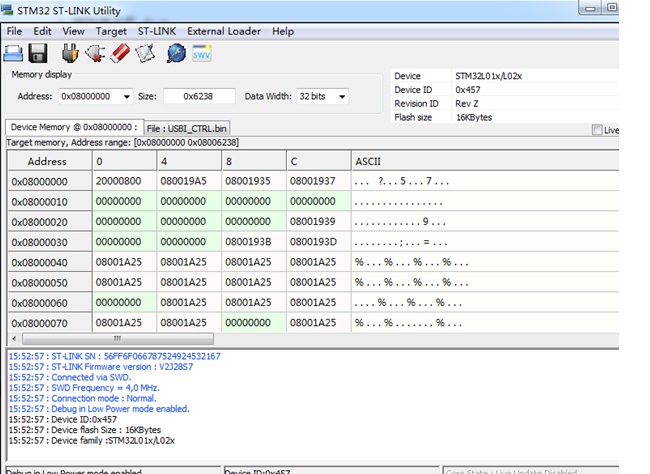Click the column 0 header

(x=124, y=161)
